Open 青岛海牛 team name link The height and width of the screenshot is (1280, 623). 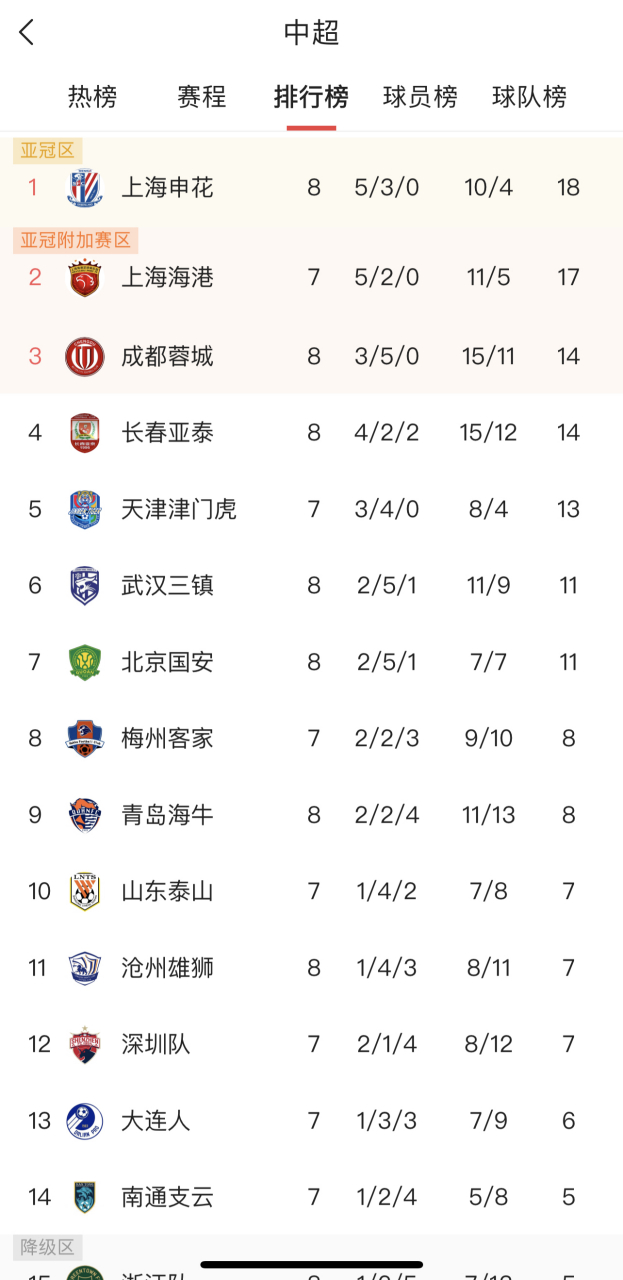(x=167, y=815)
